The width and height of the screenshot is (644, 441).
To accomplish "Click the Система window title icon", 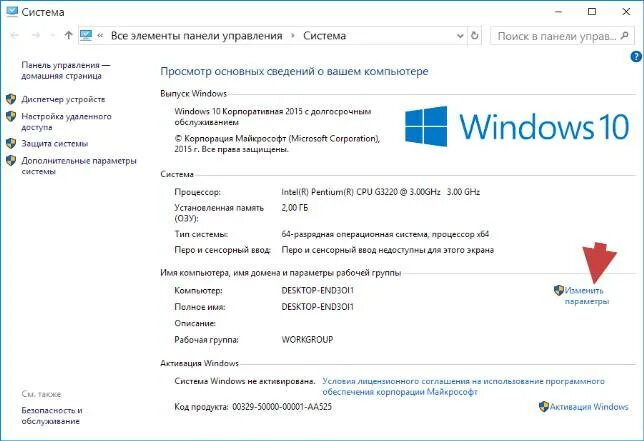I will tap(12, 11).
